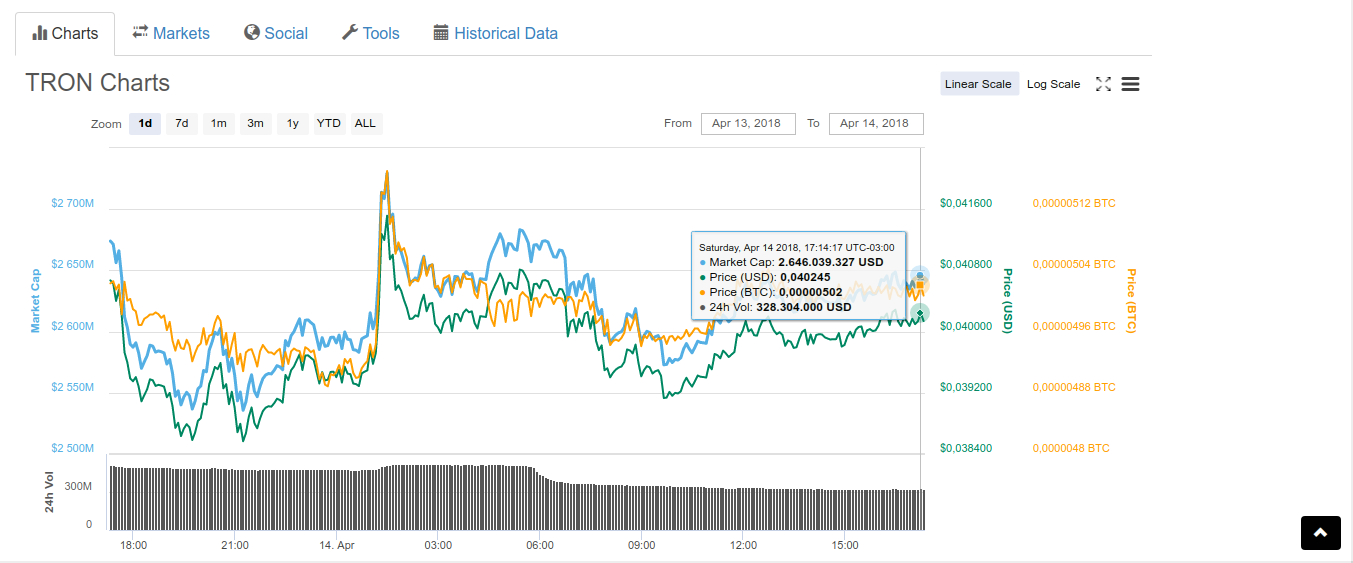
Task: Toggle the chart to fullscreen
Action: 1104,84
